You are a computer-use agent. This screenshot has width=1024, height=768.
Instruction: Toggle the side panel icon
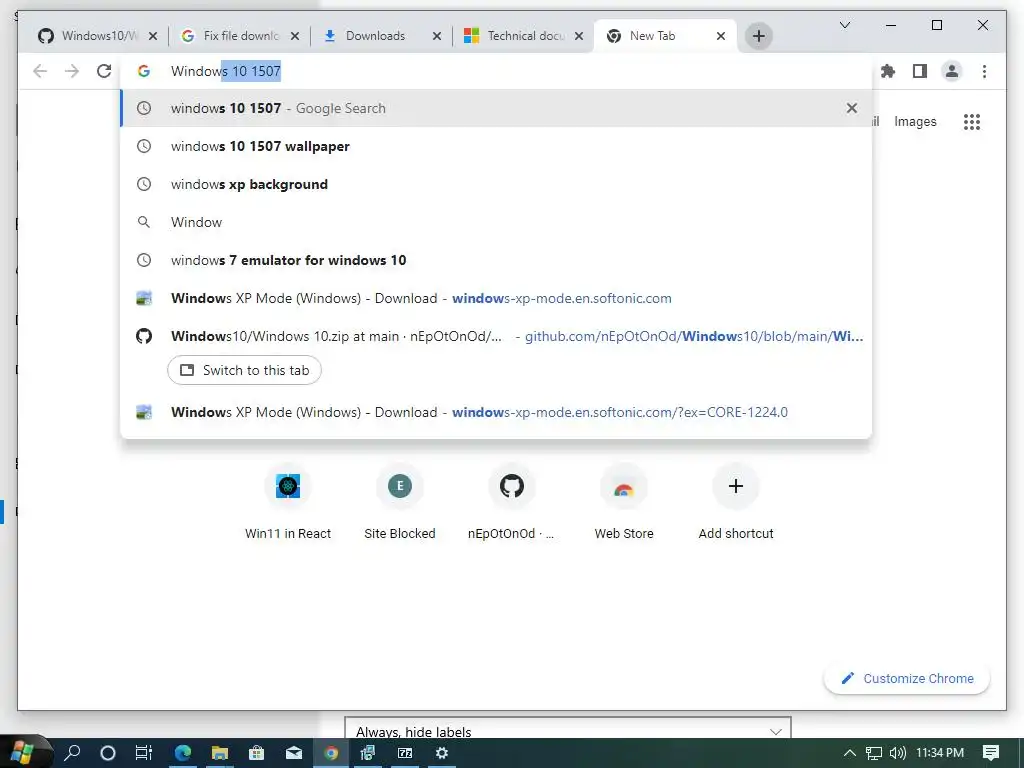tap(920, 71)
